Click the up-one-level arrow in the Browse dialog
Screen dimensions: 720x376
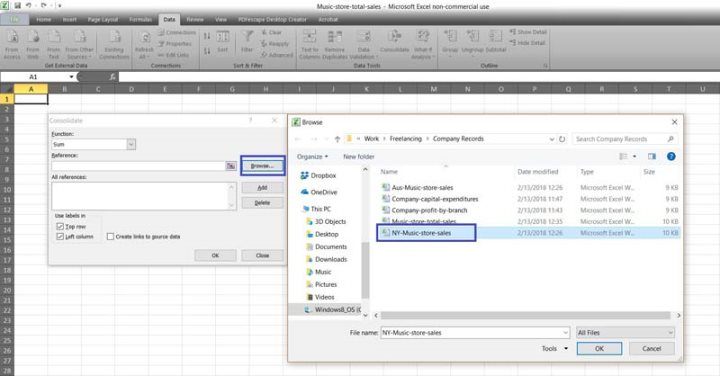pos(338,139)
